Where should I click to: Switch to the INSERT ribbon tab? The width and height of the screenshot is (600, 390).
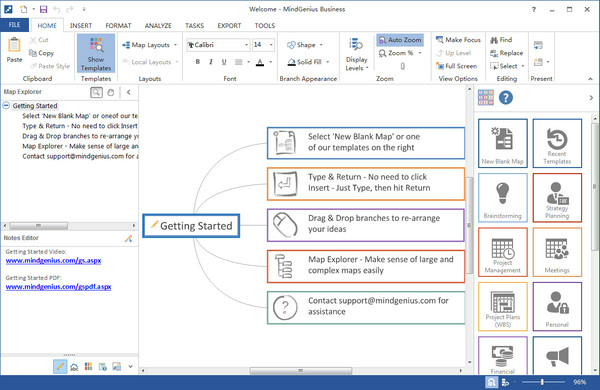[81, 26]
